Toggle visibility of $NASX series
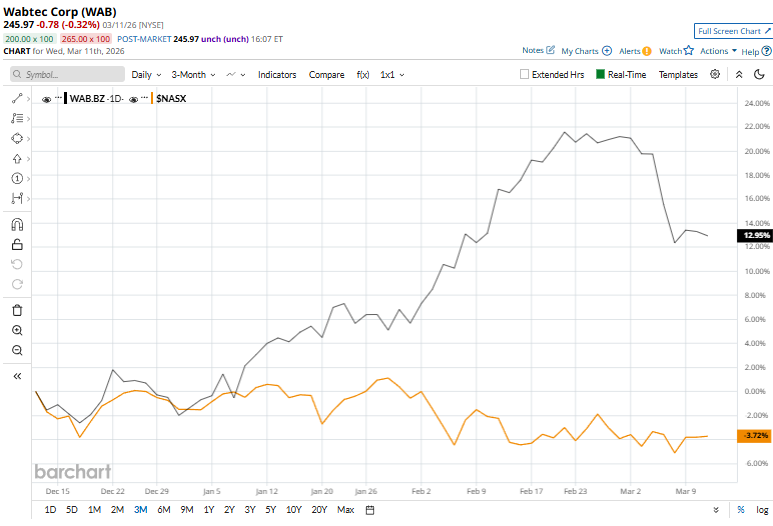The width and height of the screenshot is (773, 526). [x=133, y=99]
